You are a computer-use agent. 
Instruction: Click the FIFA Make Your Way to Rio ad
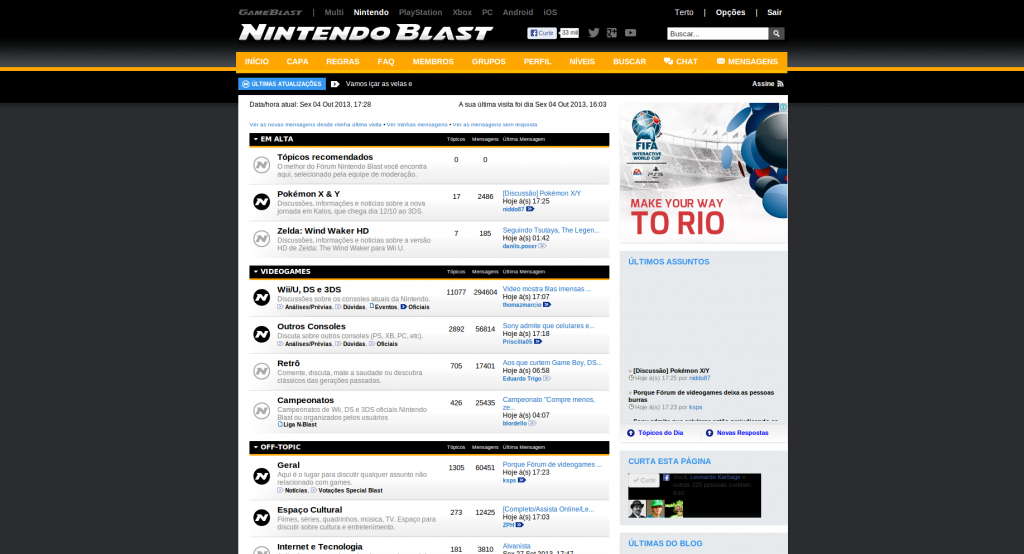[x=703, y=172]
